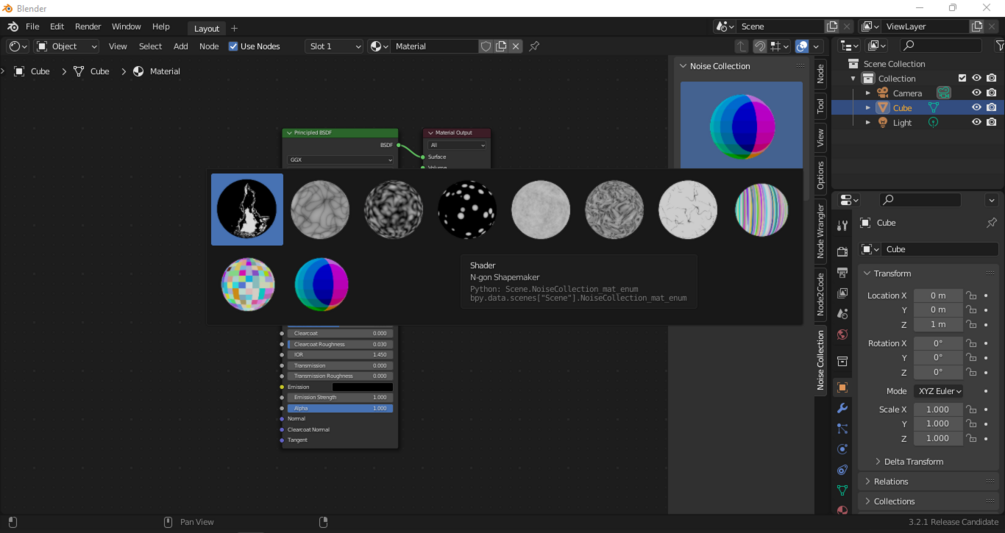The height and width of the screenshot is (533, 1005).
Task: Open the Modifier properties wrench icon
Action: pyautogui.click(x=842, y=408)
